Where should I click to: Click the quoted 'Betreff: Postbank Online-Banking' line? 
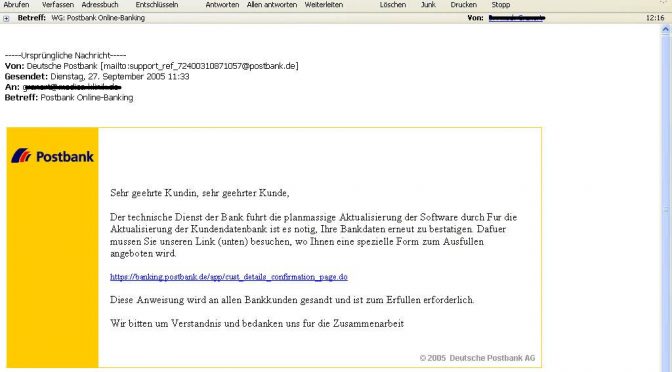(x=69, y=98)
